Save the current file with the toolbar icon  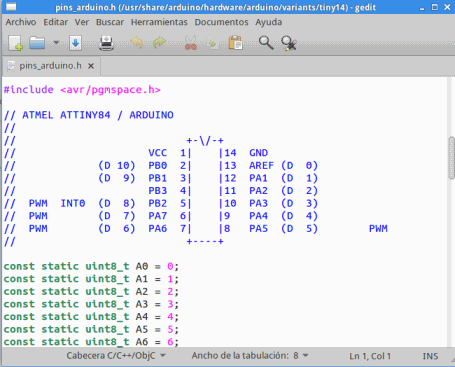click(75, 43)
